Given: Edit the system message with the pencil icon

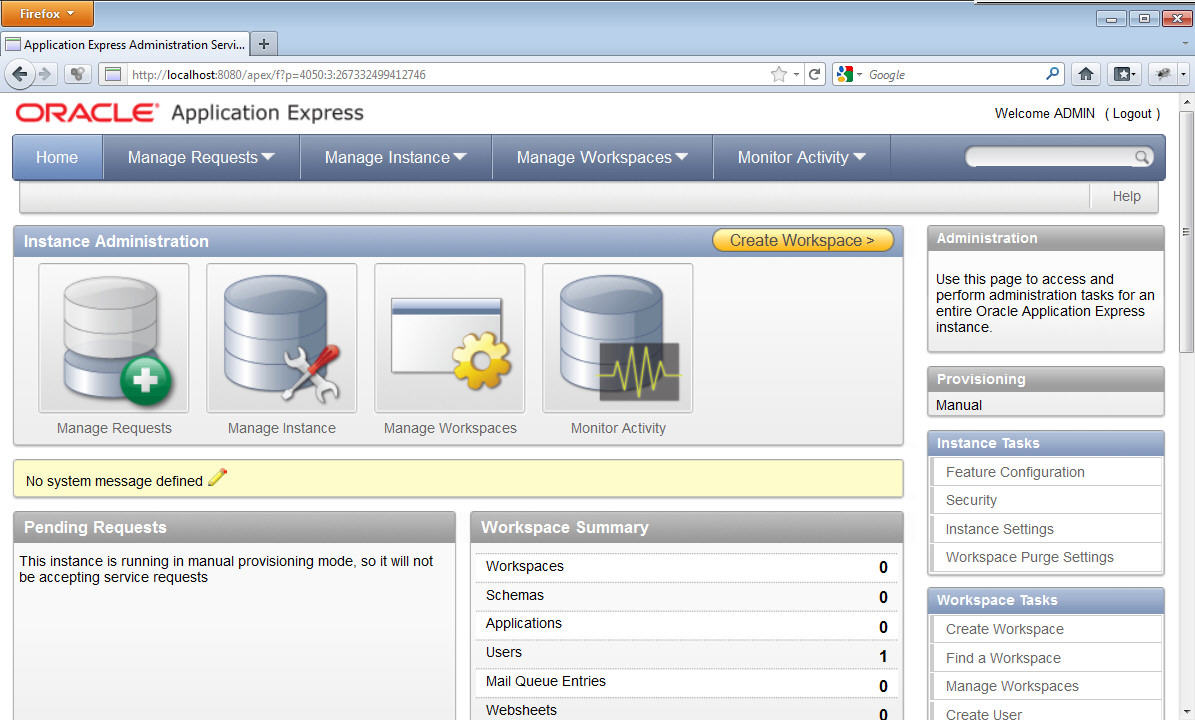Looking at the screenshot, I should pyautogui.click(x=217, y=480).
